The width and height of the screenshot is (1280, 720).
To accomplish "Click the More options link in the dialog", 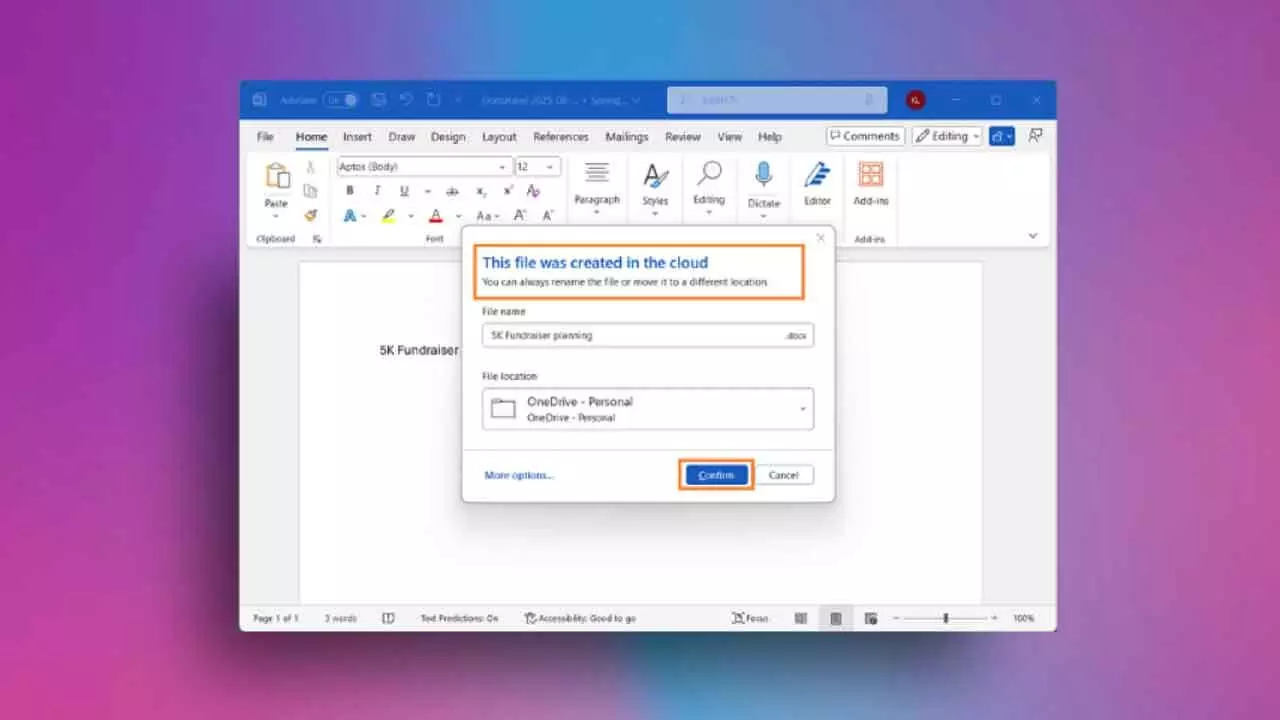I will [518, 475].
